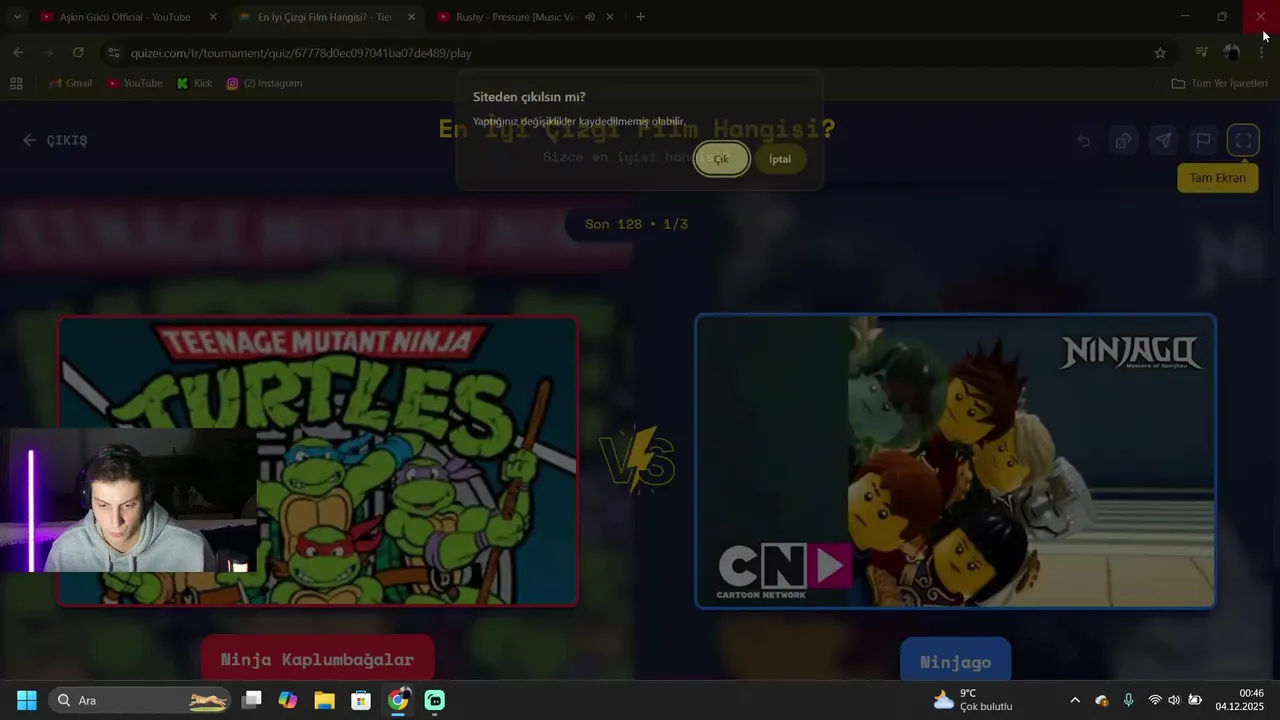Viewport: 1280px width, 720px height.
Task: Click the Chrome taskbar icon
Action: click(x=398, y=700)
